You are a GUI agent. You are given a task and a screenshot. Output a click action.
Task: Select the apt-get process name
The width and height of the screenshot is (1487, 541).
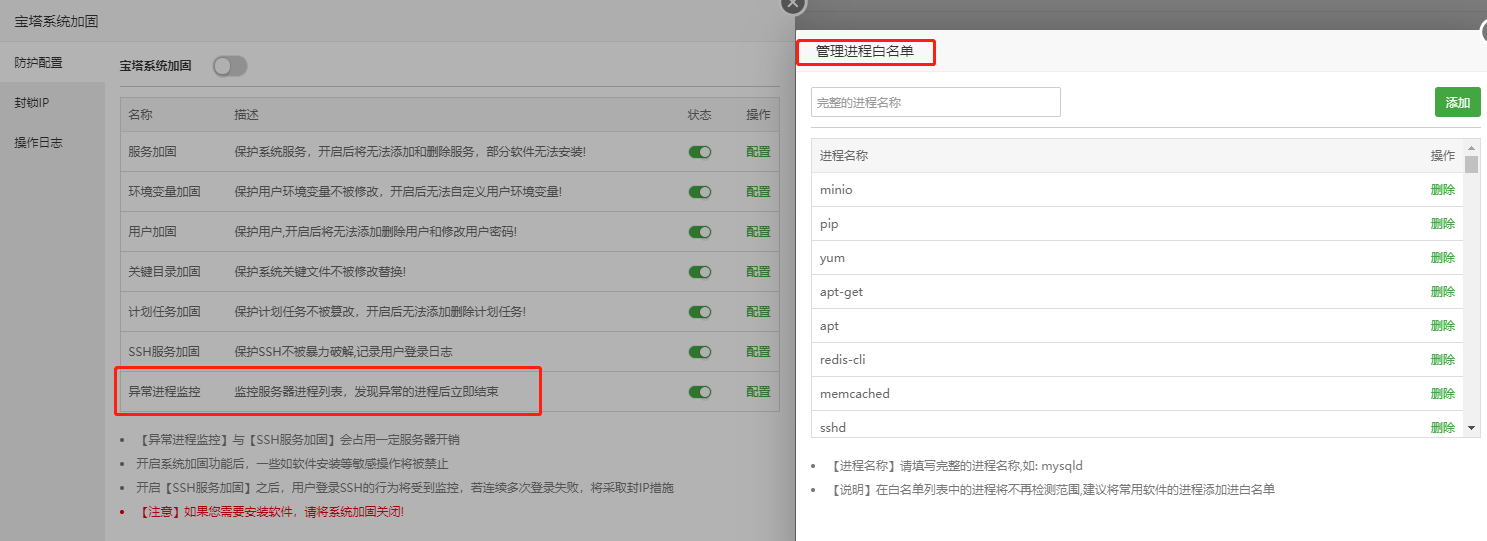841,292
